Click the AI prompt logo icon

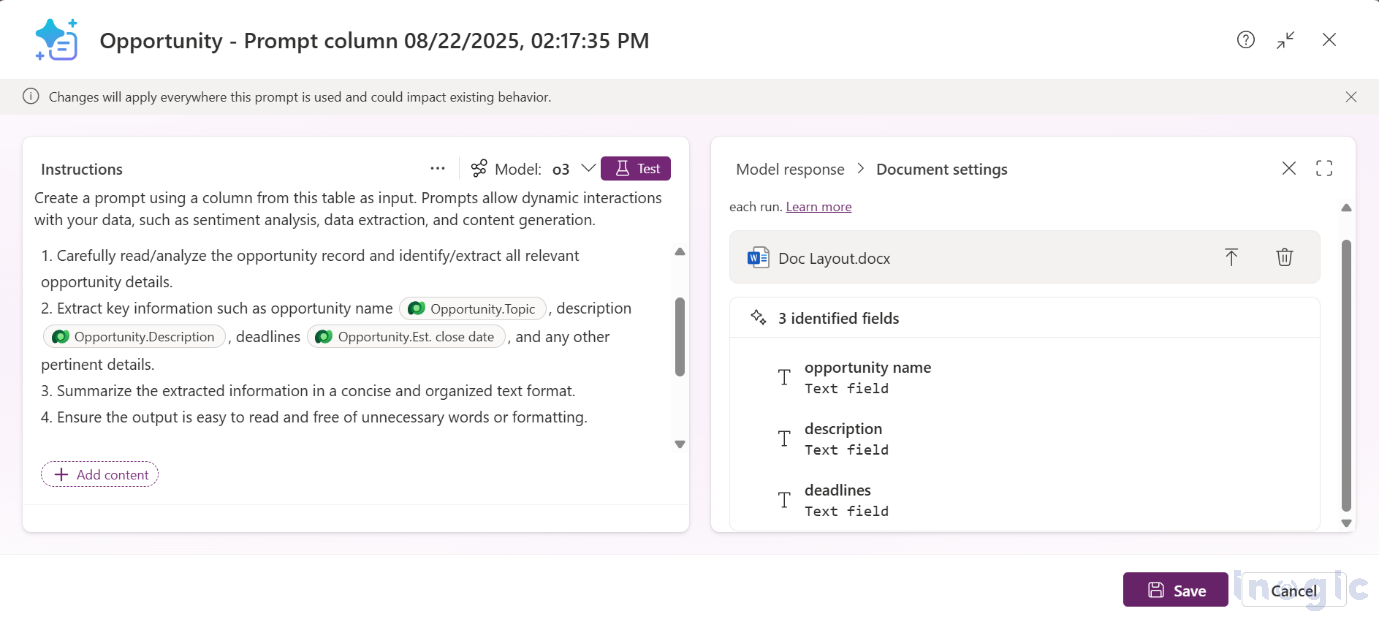(x=56, y=40)
